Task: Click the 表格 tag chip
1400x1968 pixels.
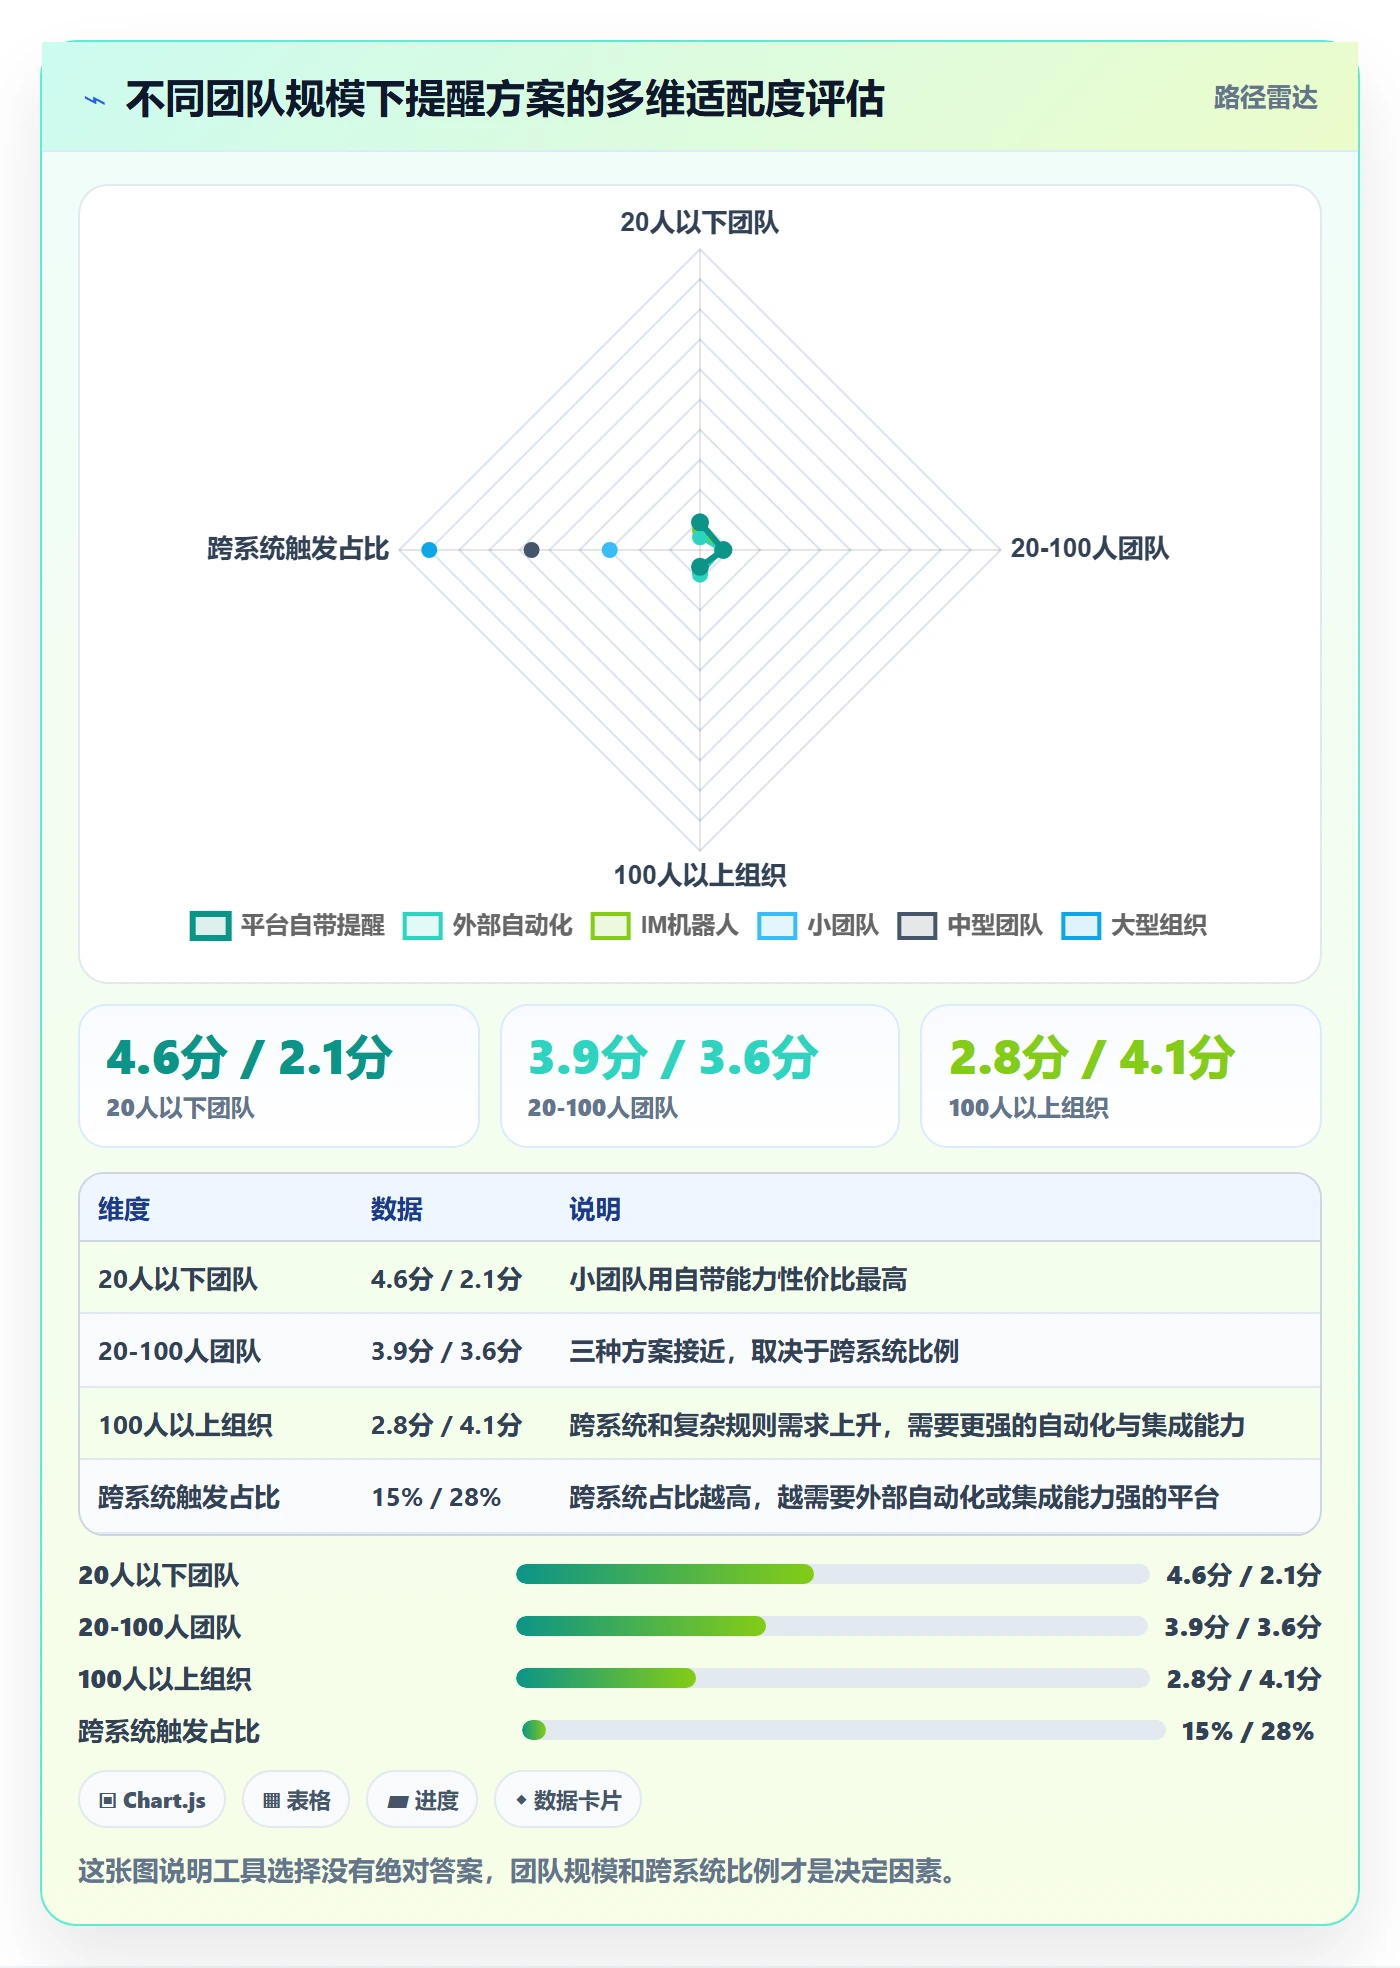Action: point(296,1800)
